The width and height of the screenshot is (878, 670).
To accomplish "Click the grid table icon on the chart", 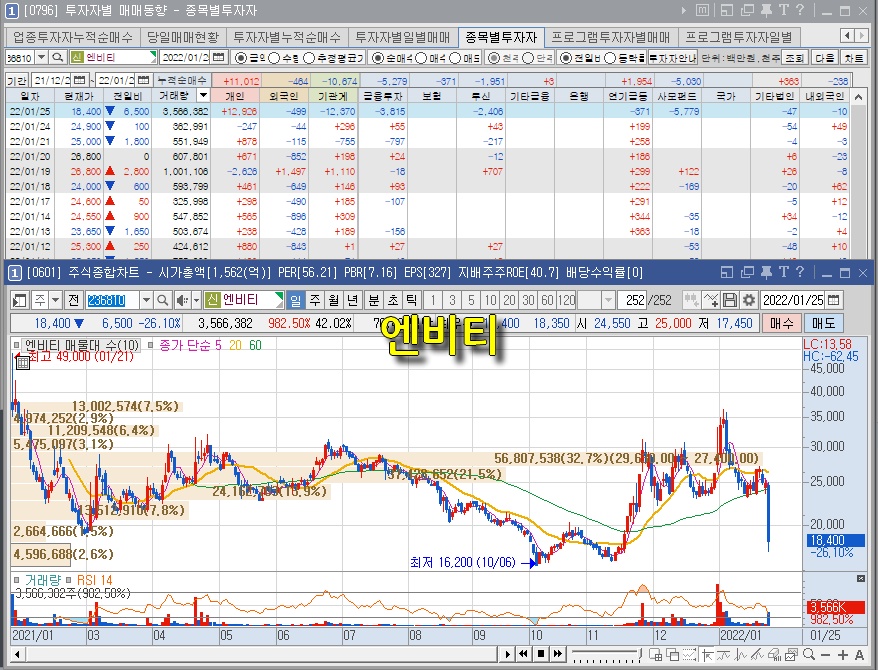I will click(22, 363).
